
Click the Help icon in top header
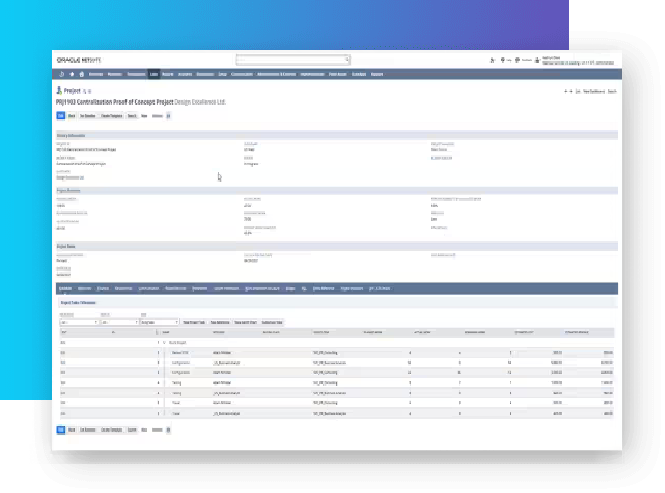(x=503, y=60)
